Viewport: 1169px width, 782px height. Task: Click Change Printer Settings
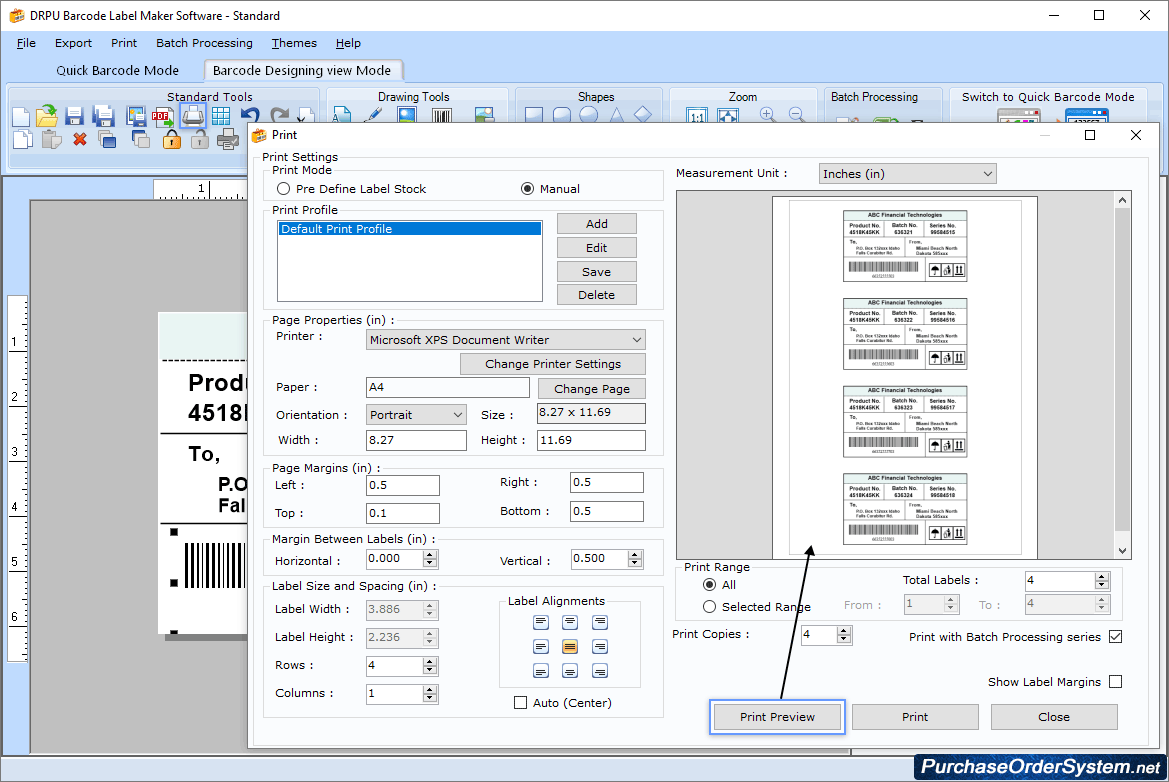coord(552,363)
